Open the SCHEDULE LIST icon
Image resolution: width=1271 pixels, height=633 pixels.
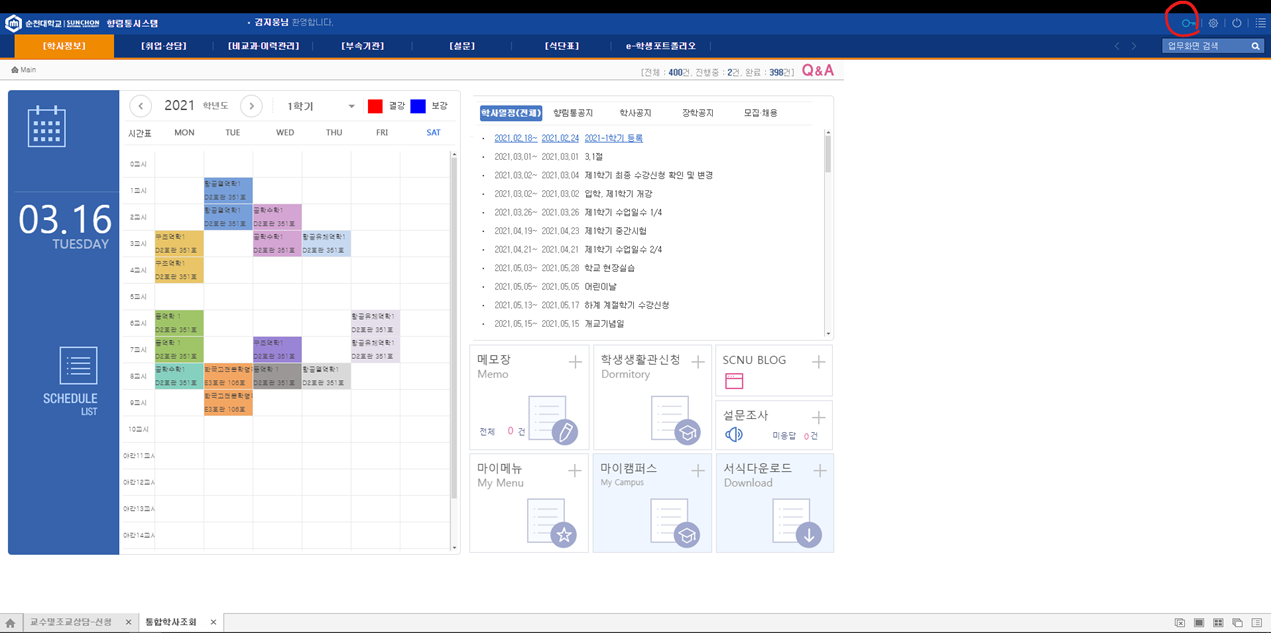pyautogui.click(x=78, y=367)
